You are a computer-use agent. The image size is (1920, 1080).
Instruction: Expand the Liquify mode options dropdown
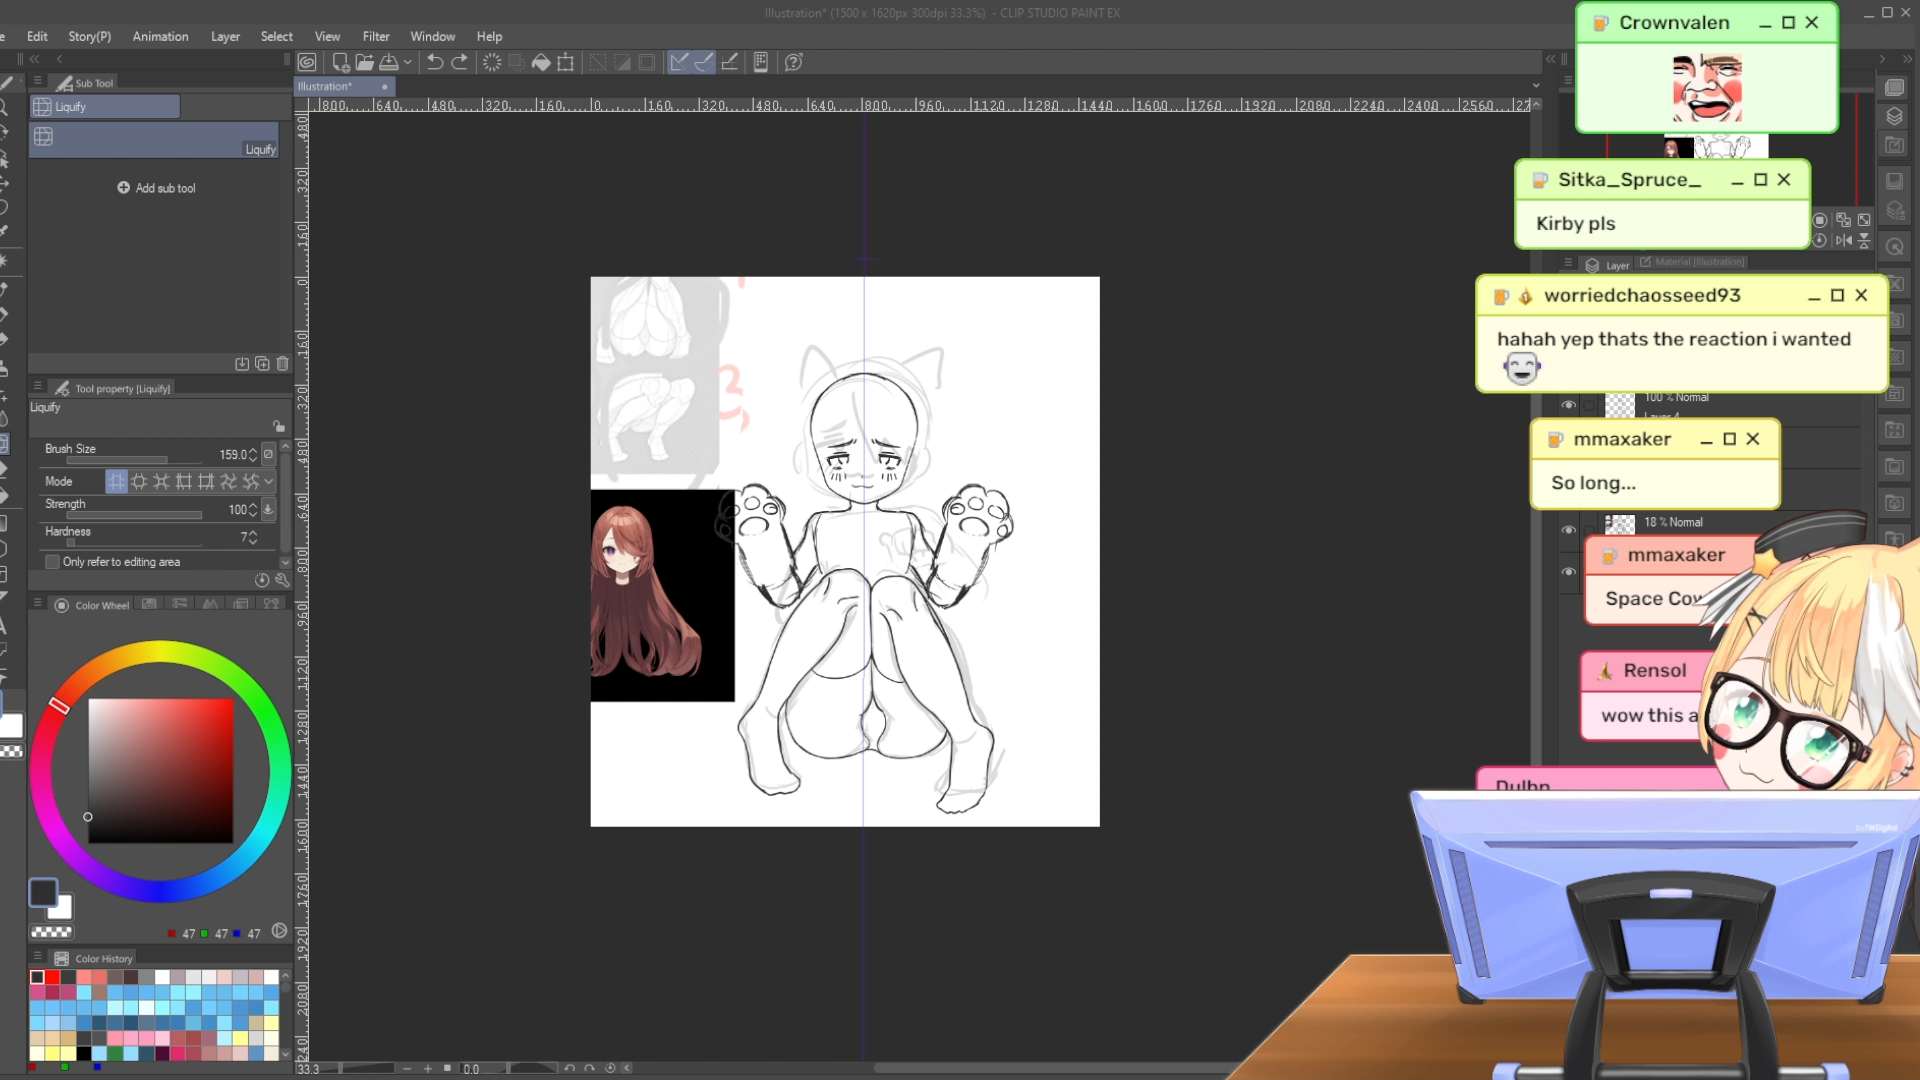(x=269, y=482)
